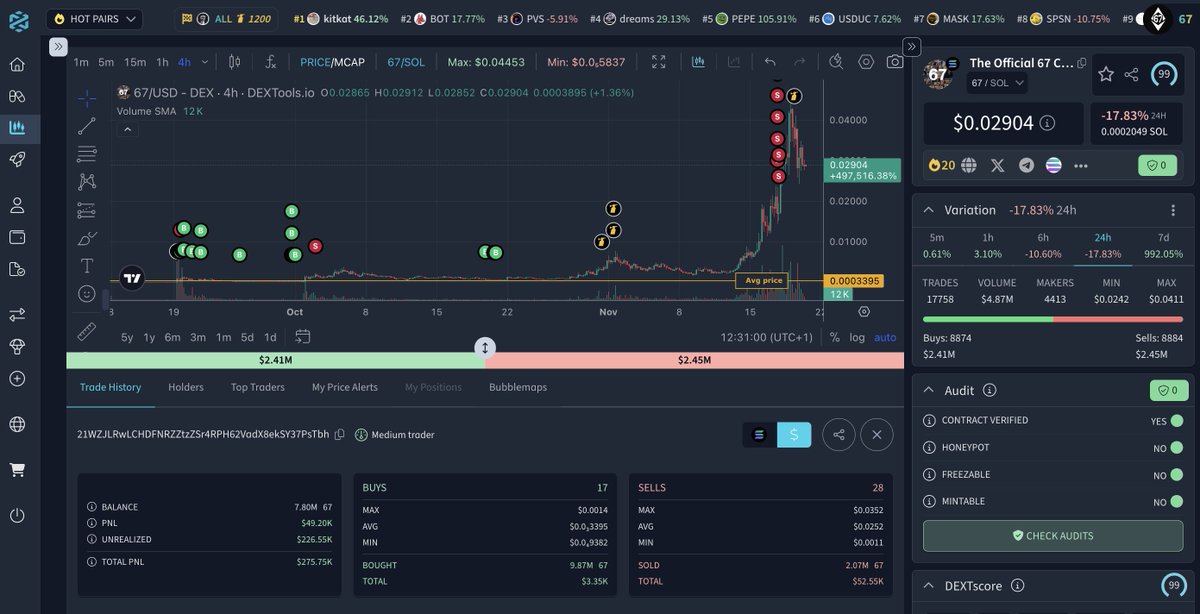The image size is (1200, 614).
Task: Open the swap arrows sidebar icon
Action: (x=17, y=314)
